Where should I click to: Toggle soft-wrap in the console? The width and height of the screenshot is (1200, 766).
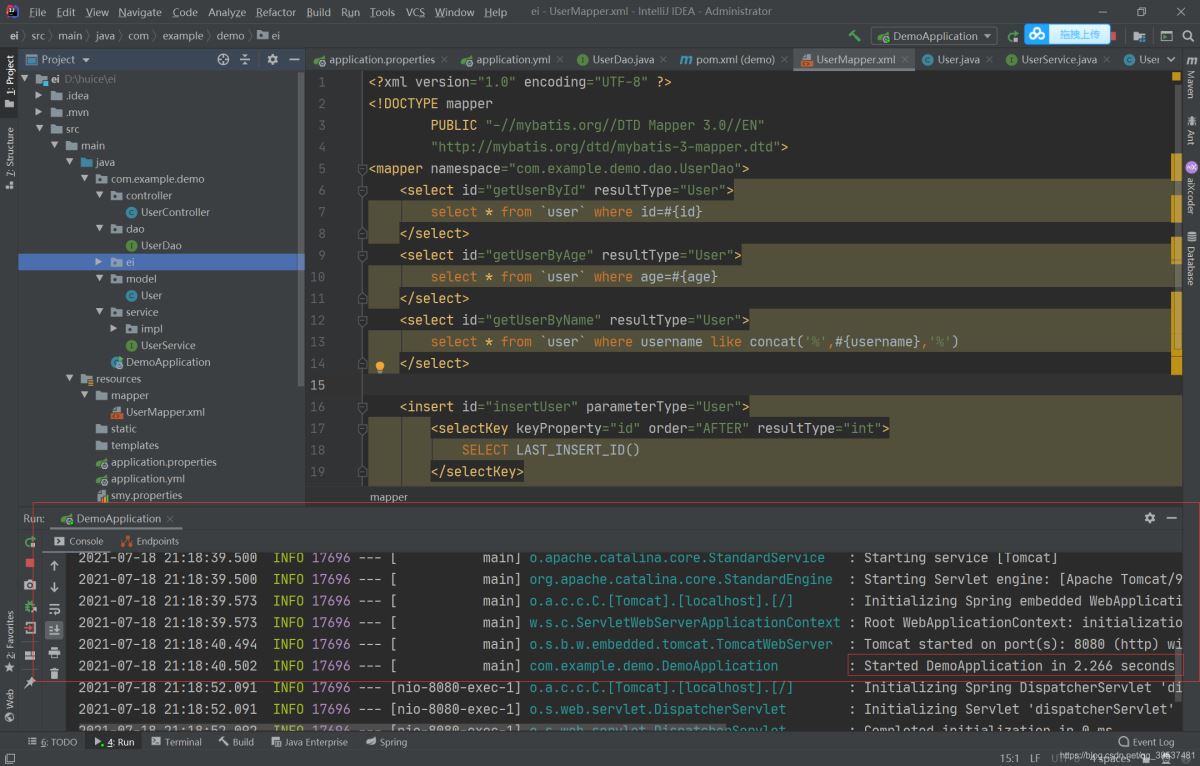(x=54, y=608)
